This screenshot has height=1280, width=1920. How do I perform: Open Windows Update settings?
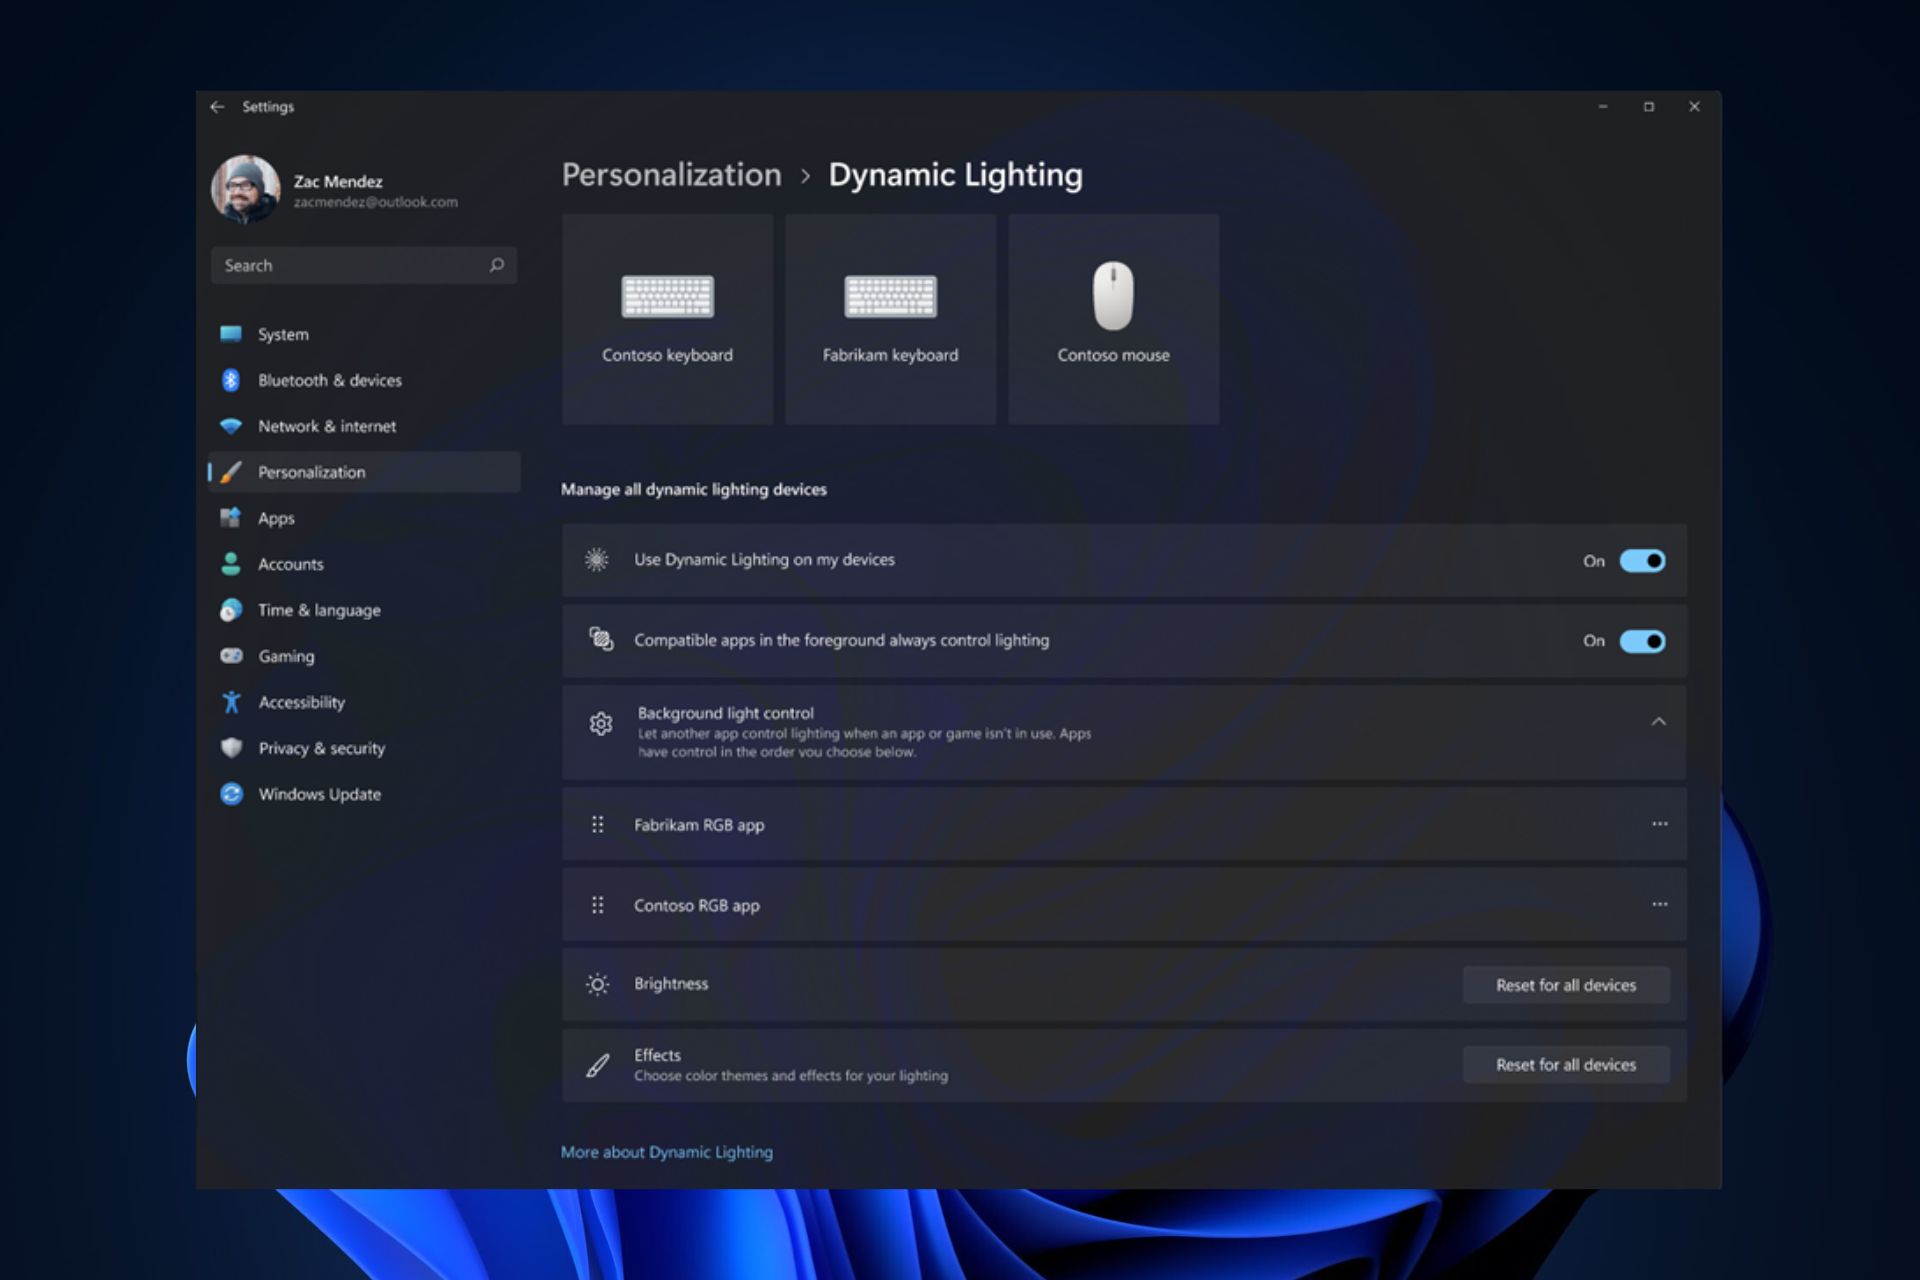click(364, 794)
